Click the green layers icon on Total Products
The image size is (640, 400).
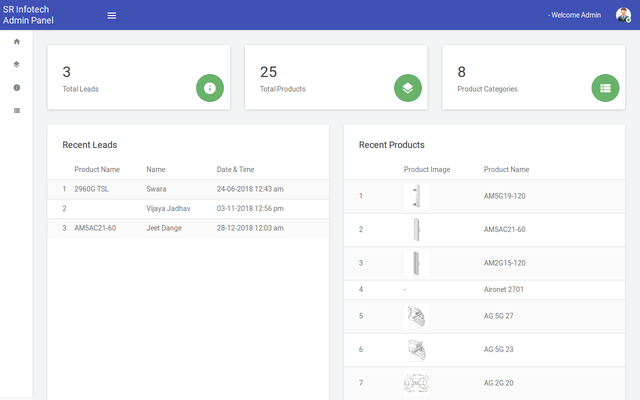[408, 88]
